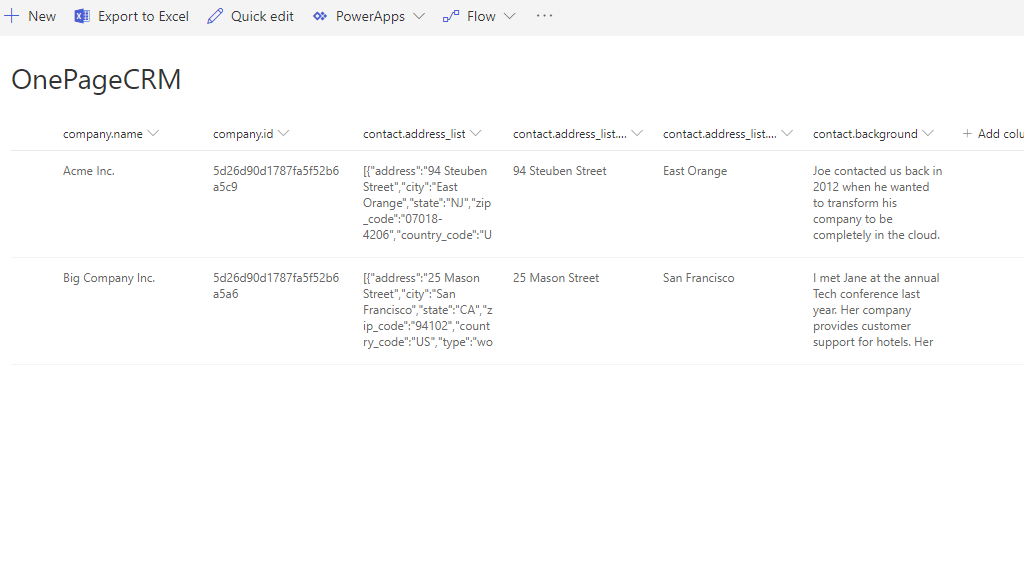
Task: Open the company.name column dropdown arrow
Action: pos(153,134)
